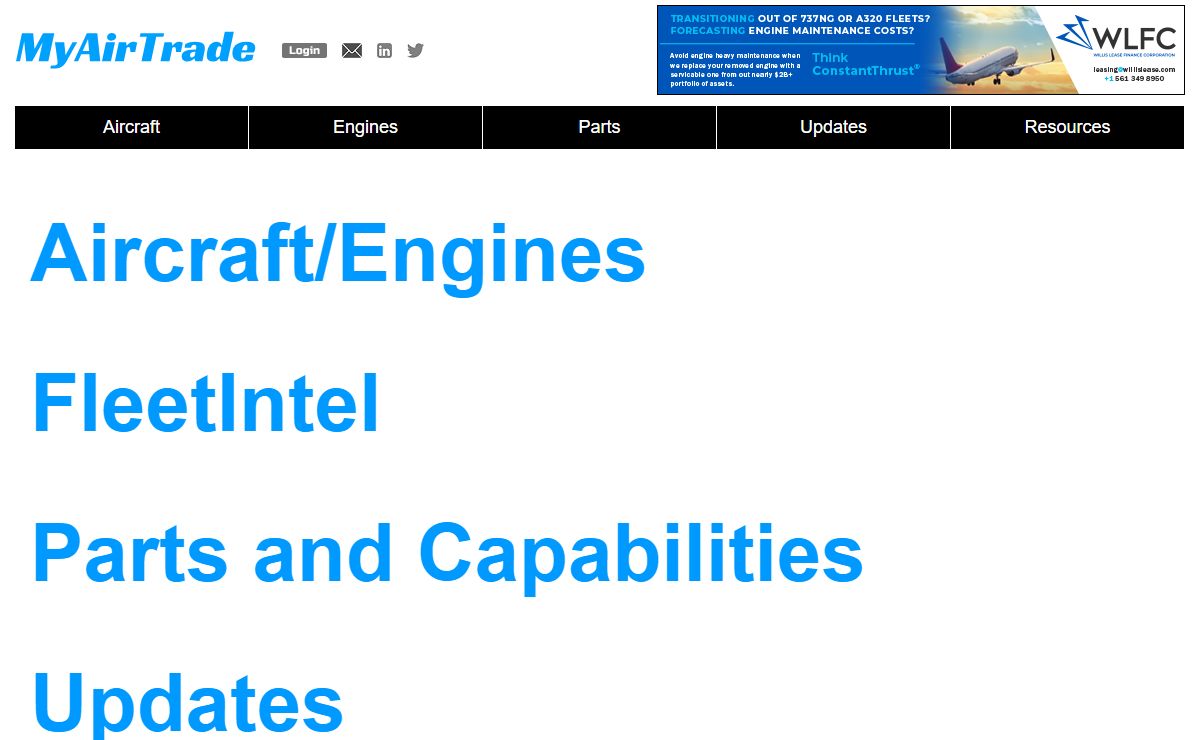Go to the FleetIntel link

(206, 403)
